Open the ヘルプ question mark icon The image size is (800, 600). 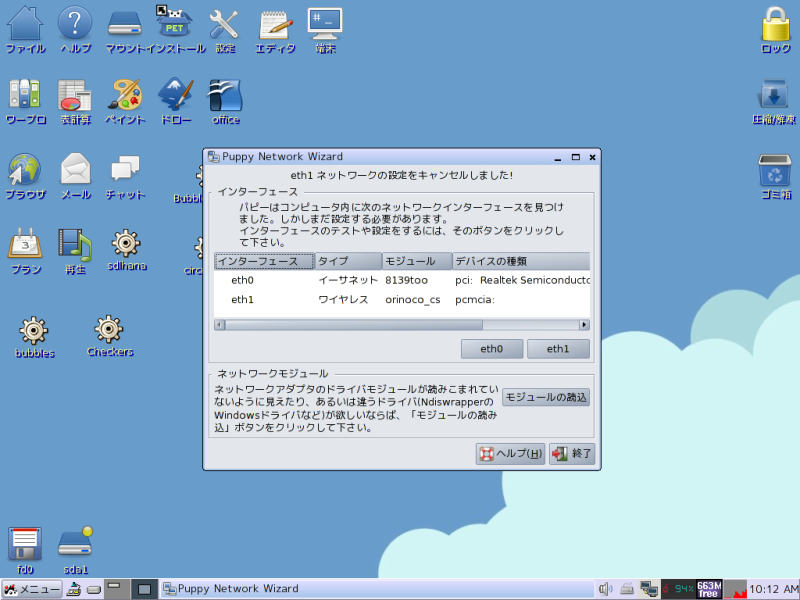(75, 23)
